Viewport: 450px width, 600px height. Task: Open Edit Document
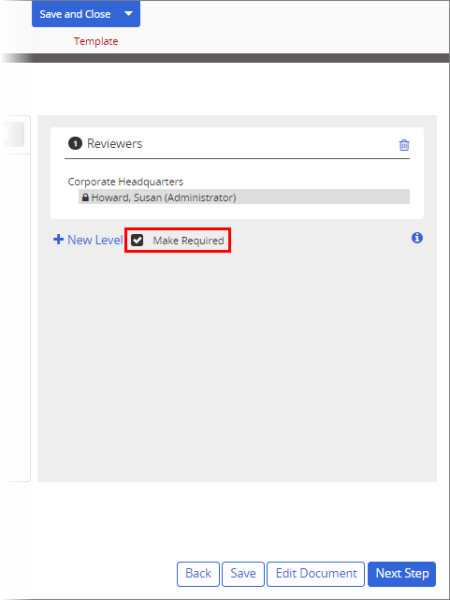[316, 574]
